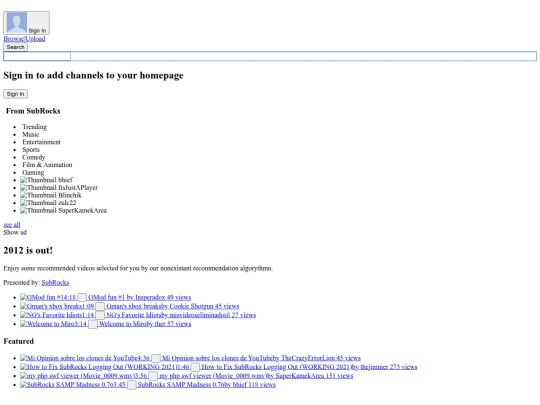
Task: Open GMod fun #1 by Insperadox link
Action: (x=139, y=297)
